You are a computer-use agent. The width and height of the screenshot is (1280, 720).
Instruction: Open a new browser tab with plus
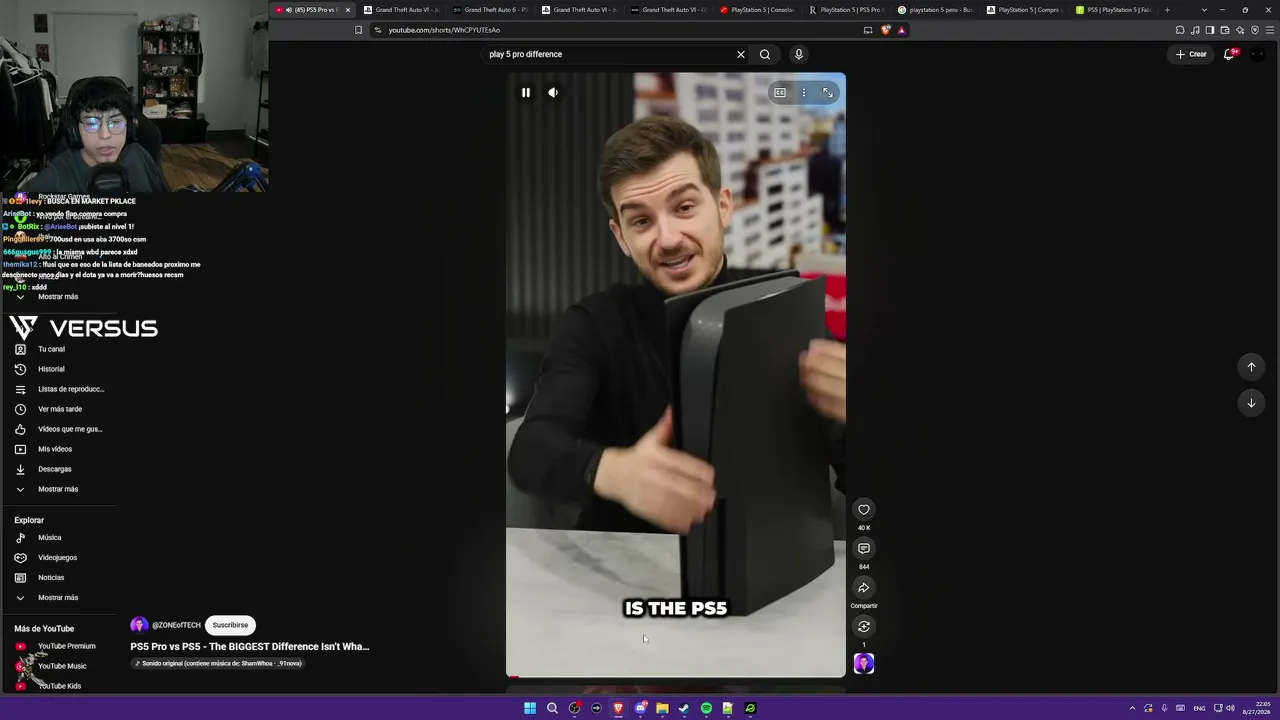(x=1167, y=10)
